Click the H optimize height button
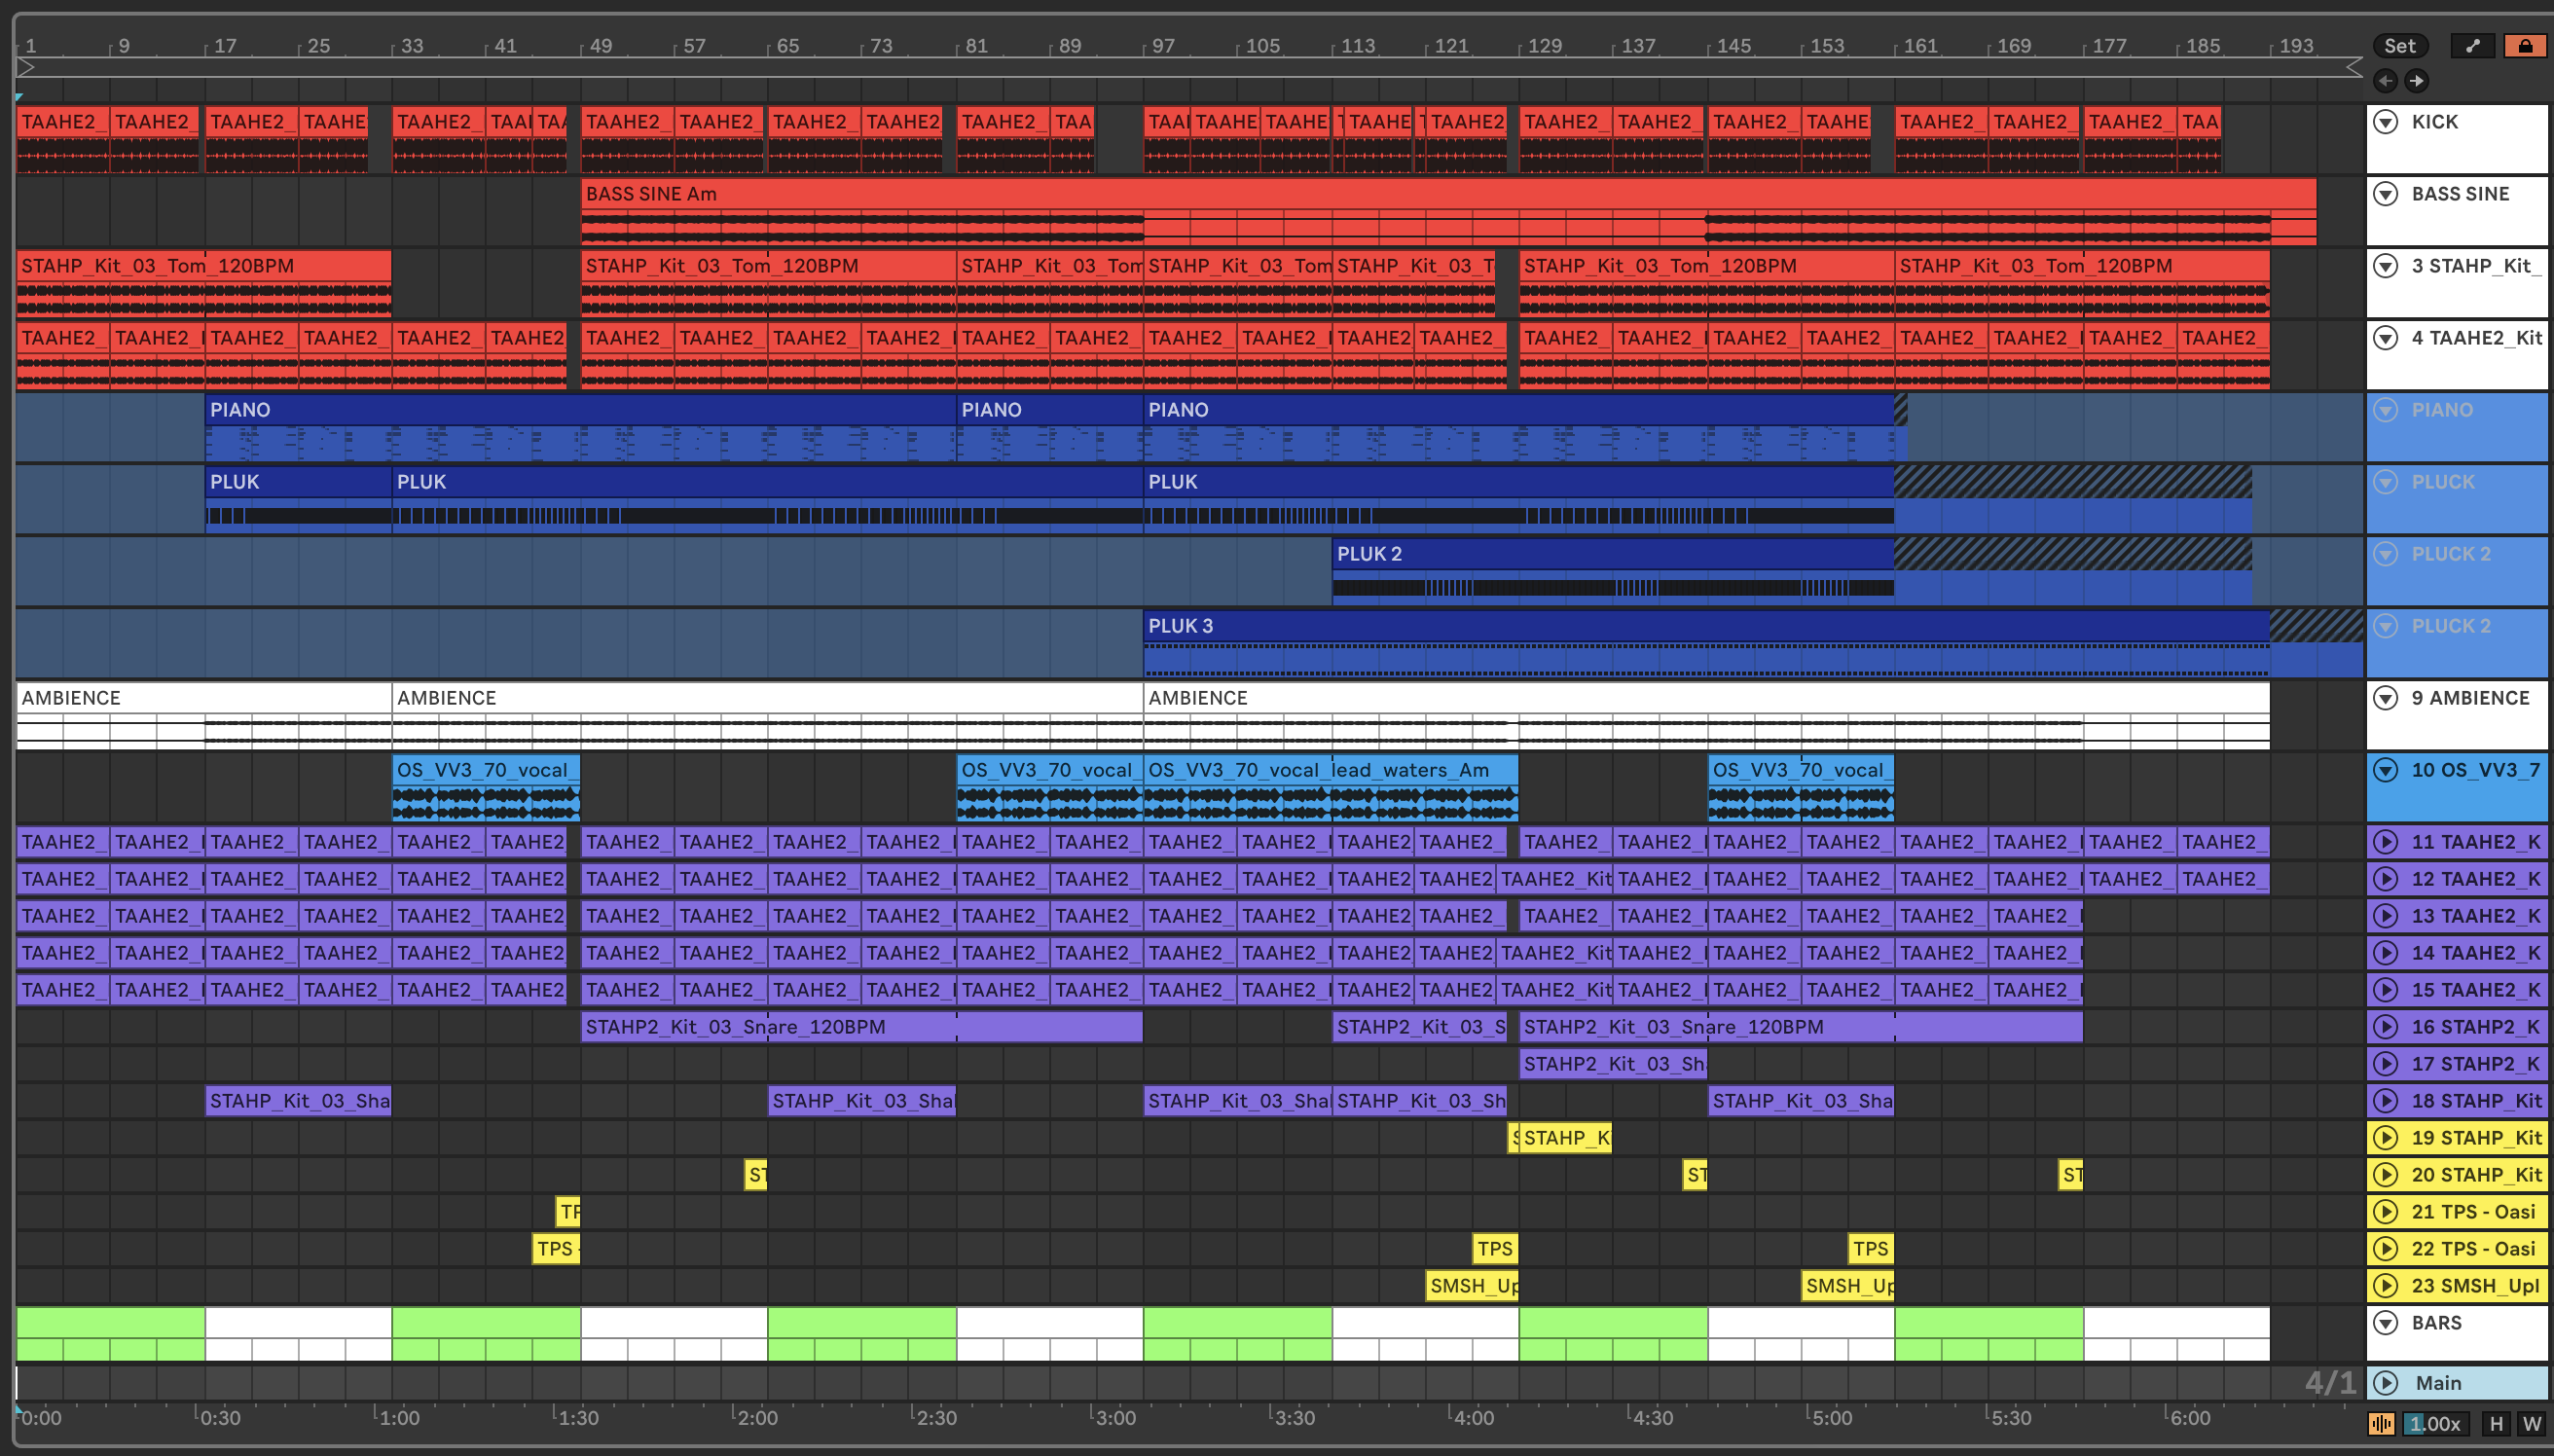2554x1456 pixels. [x=2496, y=1424]
